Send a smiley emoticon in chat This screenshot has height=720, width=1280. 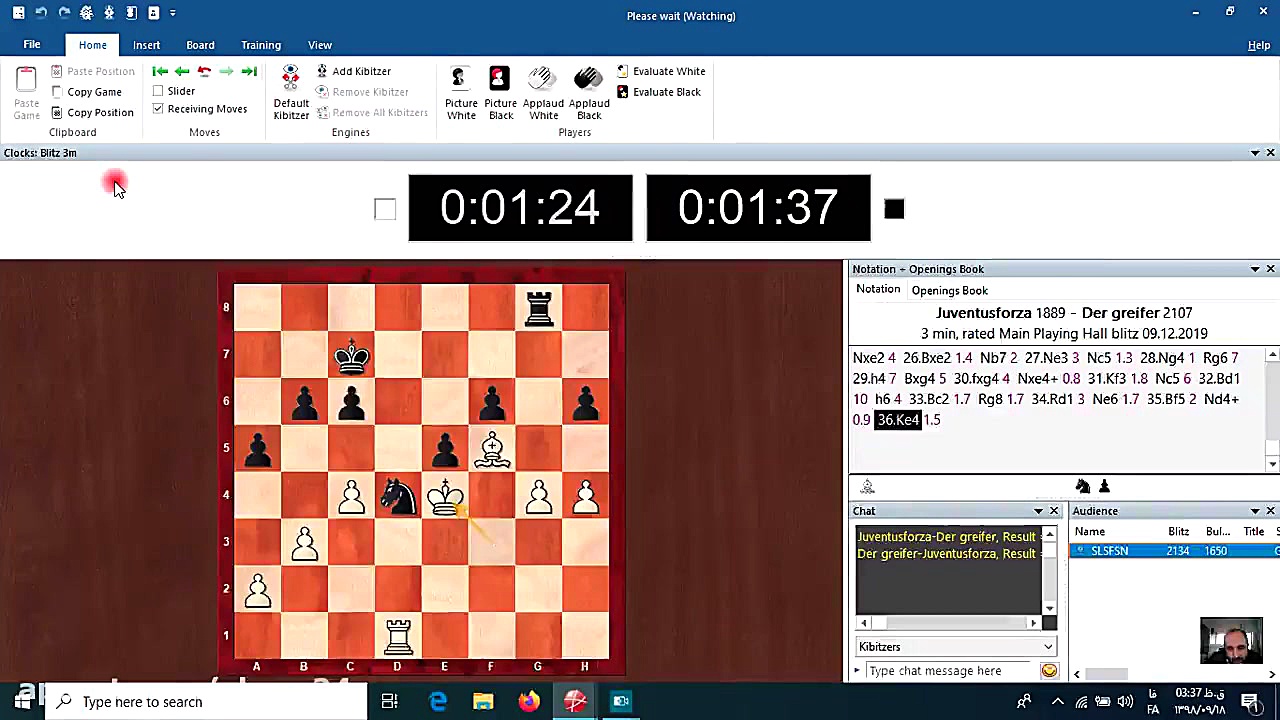tap(1049, 671)
